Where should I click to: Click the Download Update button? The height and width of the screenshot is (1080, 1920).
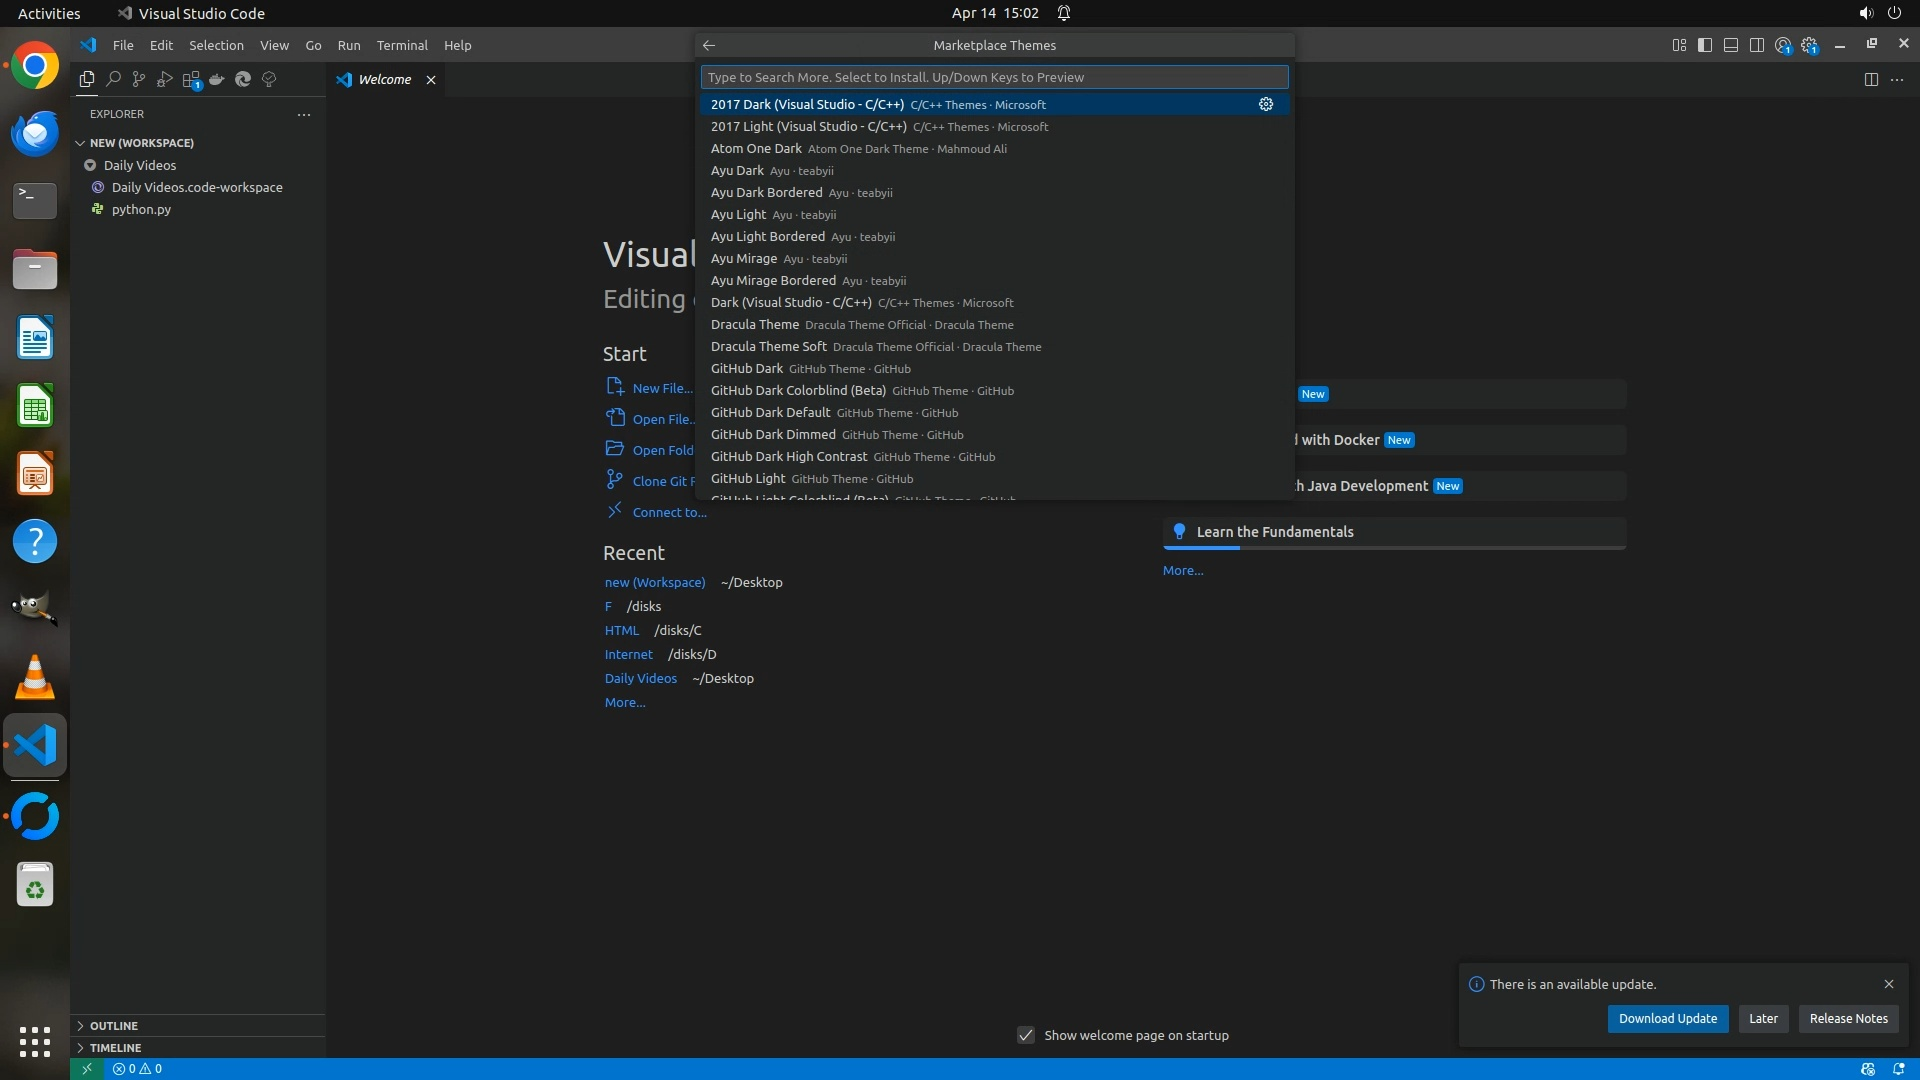1667,1018
